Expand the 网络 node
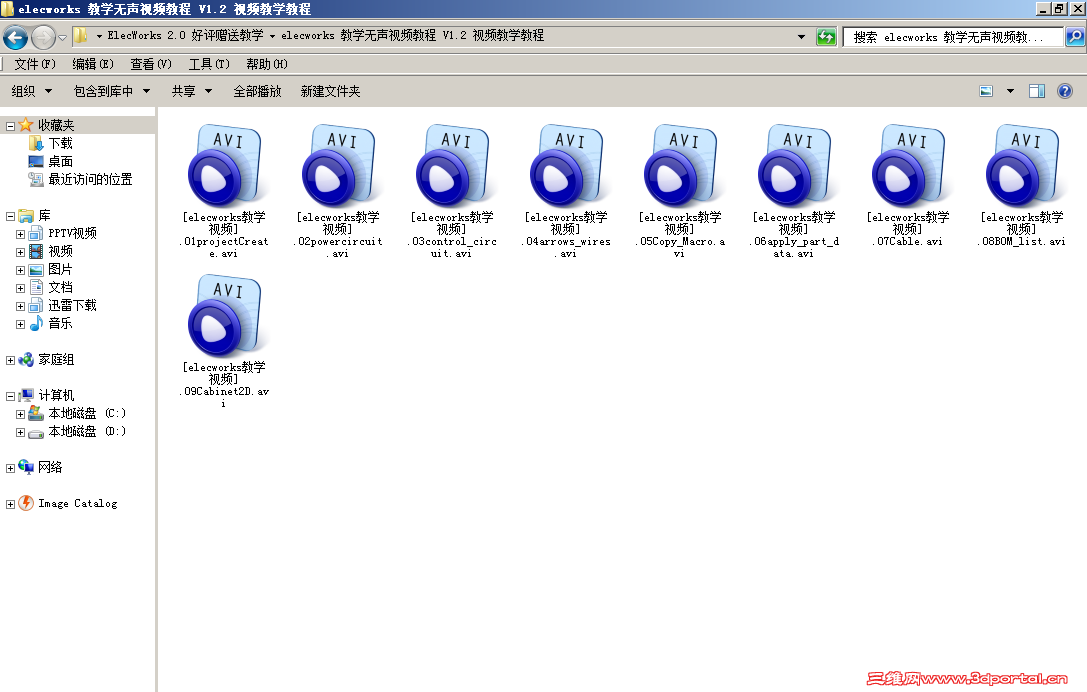Viewport: 1087px width, 692px height. point(10,469)
